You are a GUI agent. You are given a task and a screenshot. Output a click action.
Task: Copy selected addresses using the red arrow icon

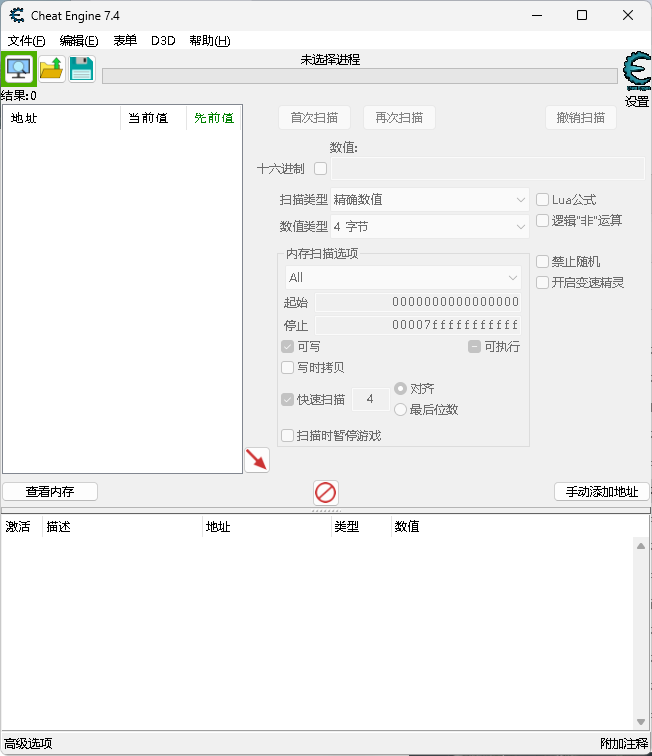click(257, 459)
